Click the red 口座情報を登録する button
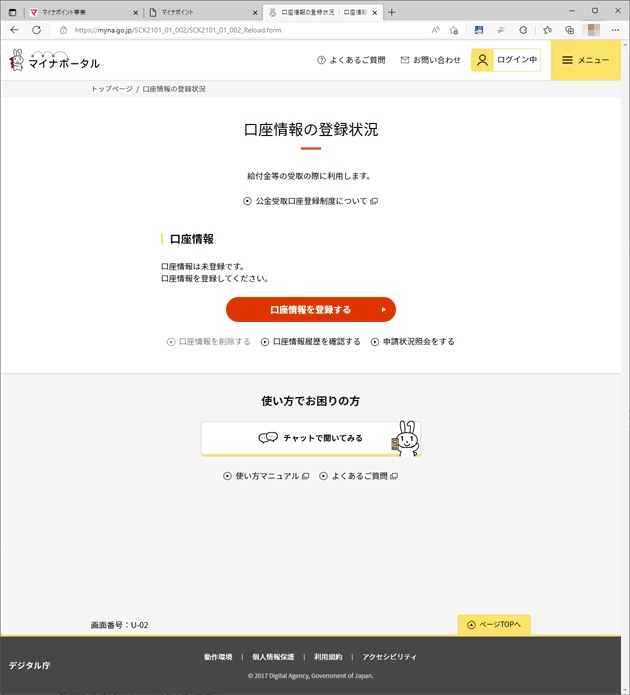The width and height of the screenshot is (630, 695). pos(311,309)
